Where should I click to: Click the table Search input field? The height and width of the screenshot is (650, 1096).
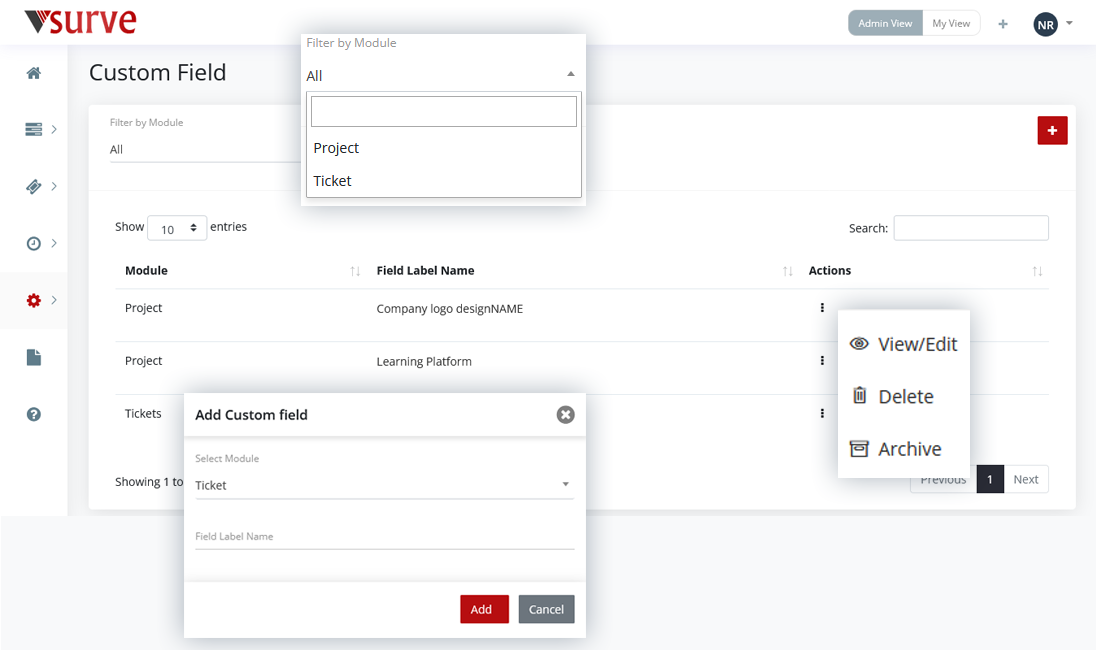(x=971, y=228)
